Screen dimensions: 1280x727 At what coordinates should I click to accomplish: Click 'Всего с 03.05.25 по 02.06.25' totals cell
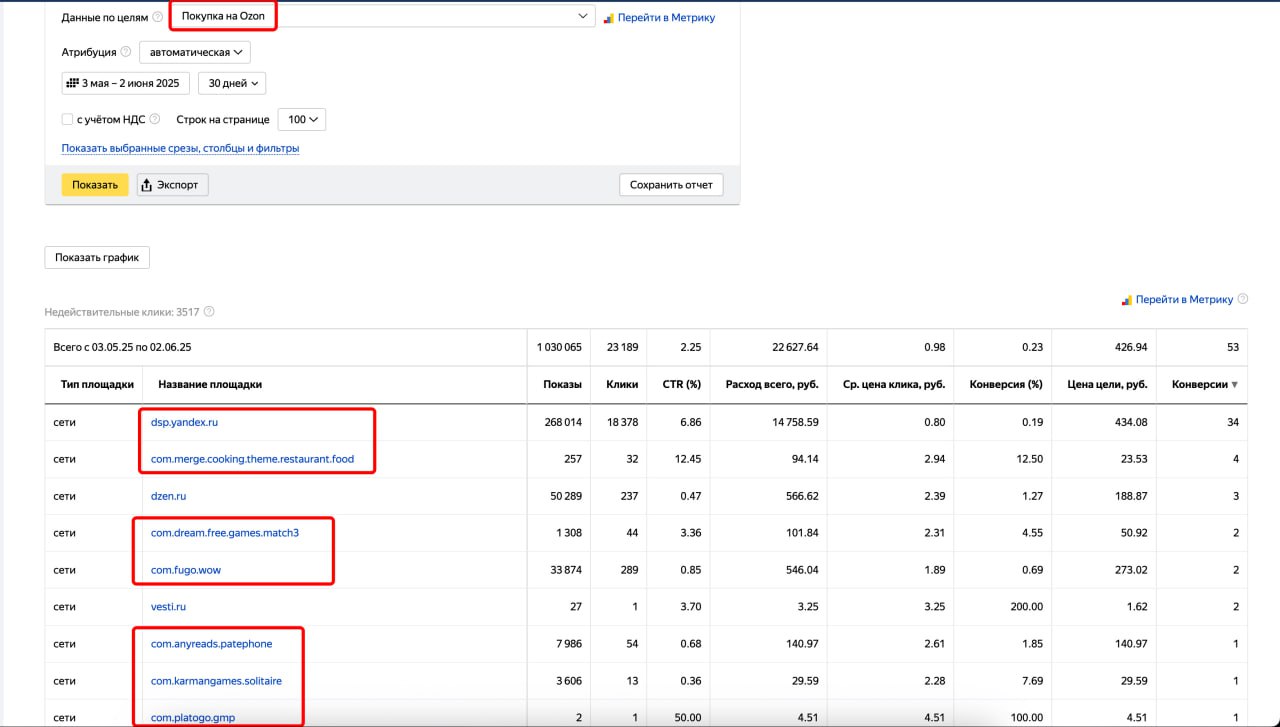coord(123,347)
